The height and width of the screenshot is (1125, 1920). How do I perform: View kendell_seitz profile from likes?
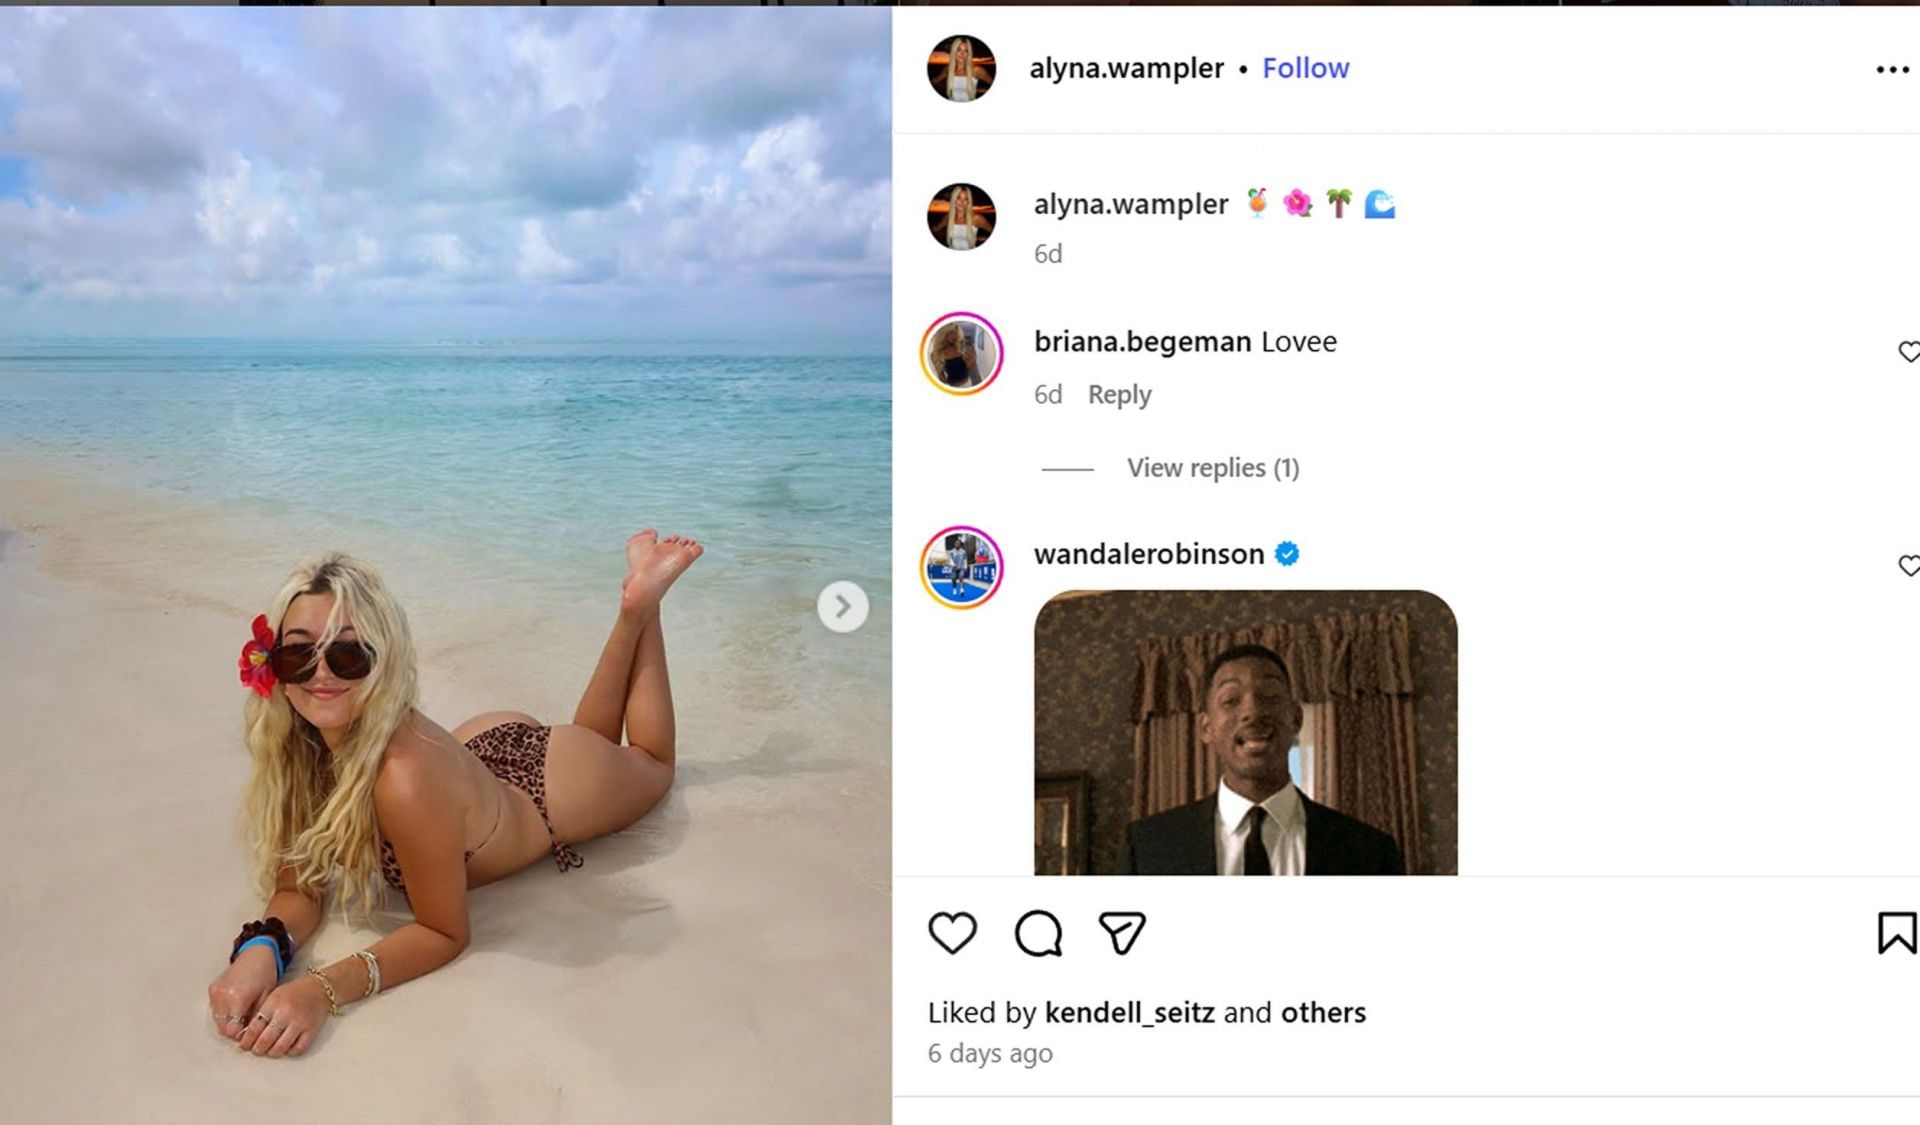pyautogui.click(x=1129, y=1013)
